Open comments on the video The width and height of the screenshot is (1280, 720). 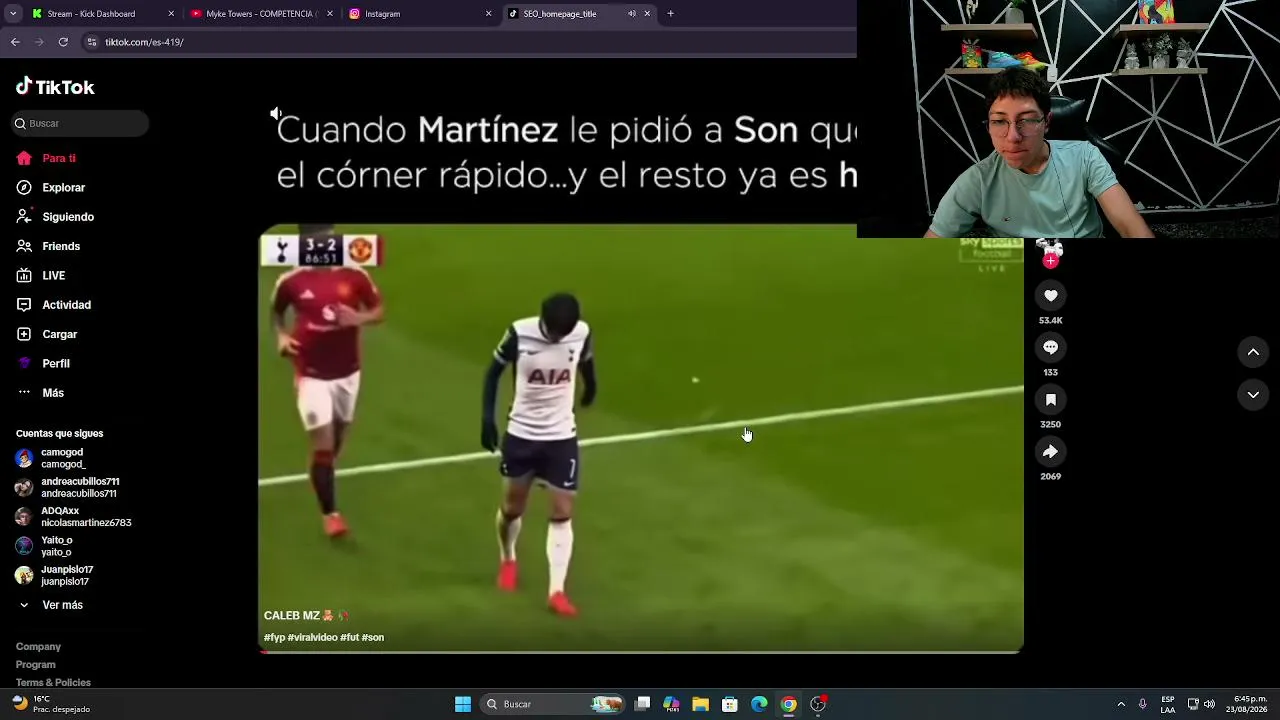coord(1050,347)
